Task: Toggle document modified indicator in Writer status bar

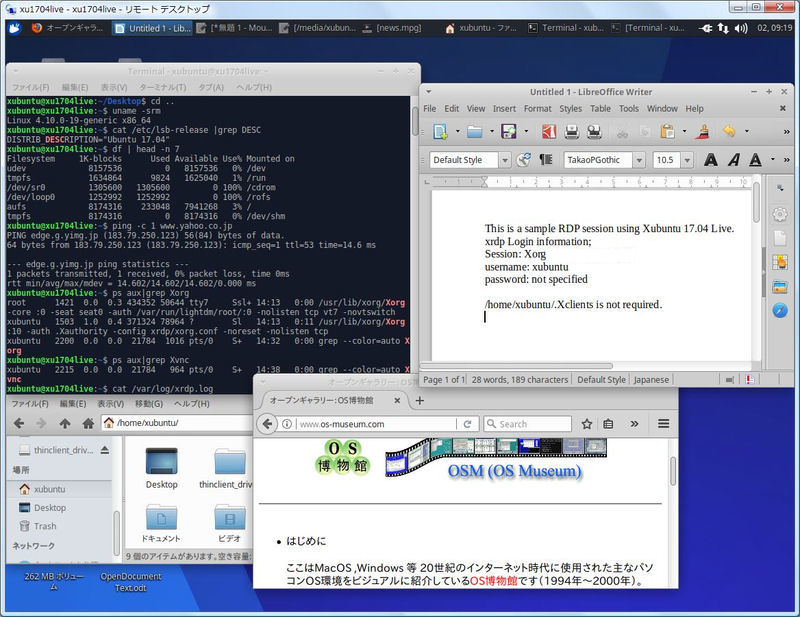Action: click(750, 380)
